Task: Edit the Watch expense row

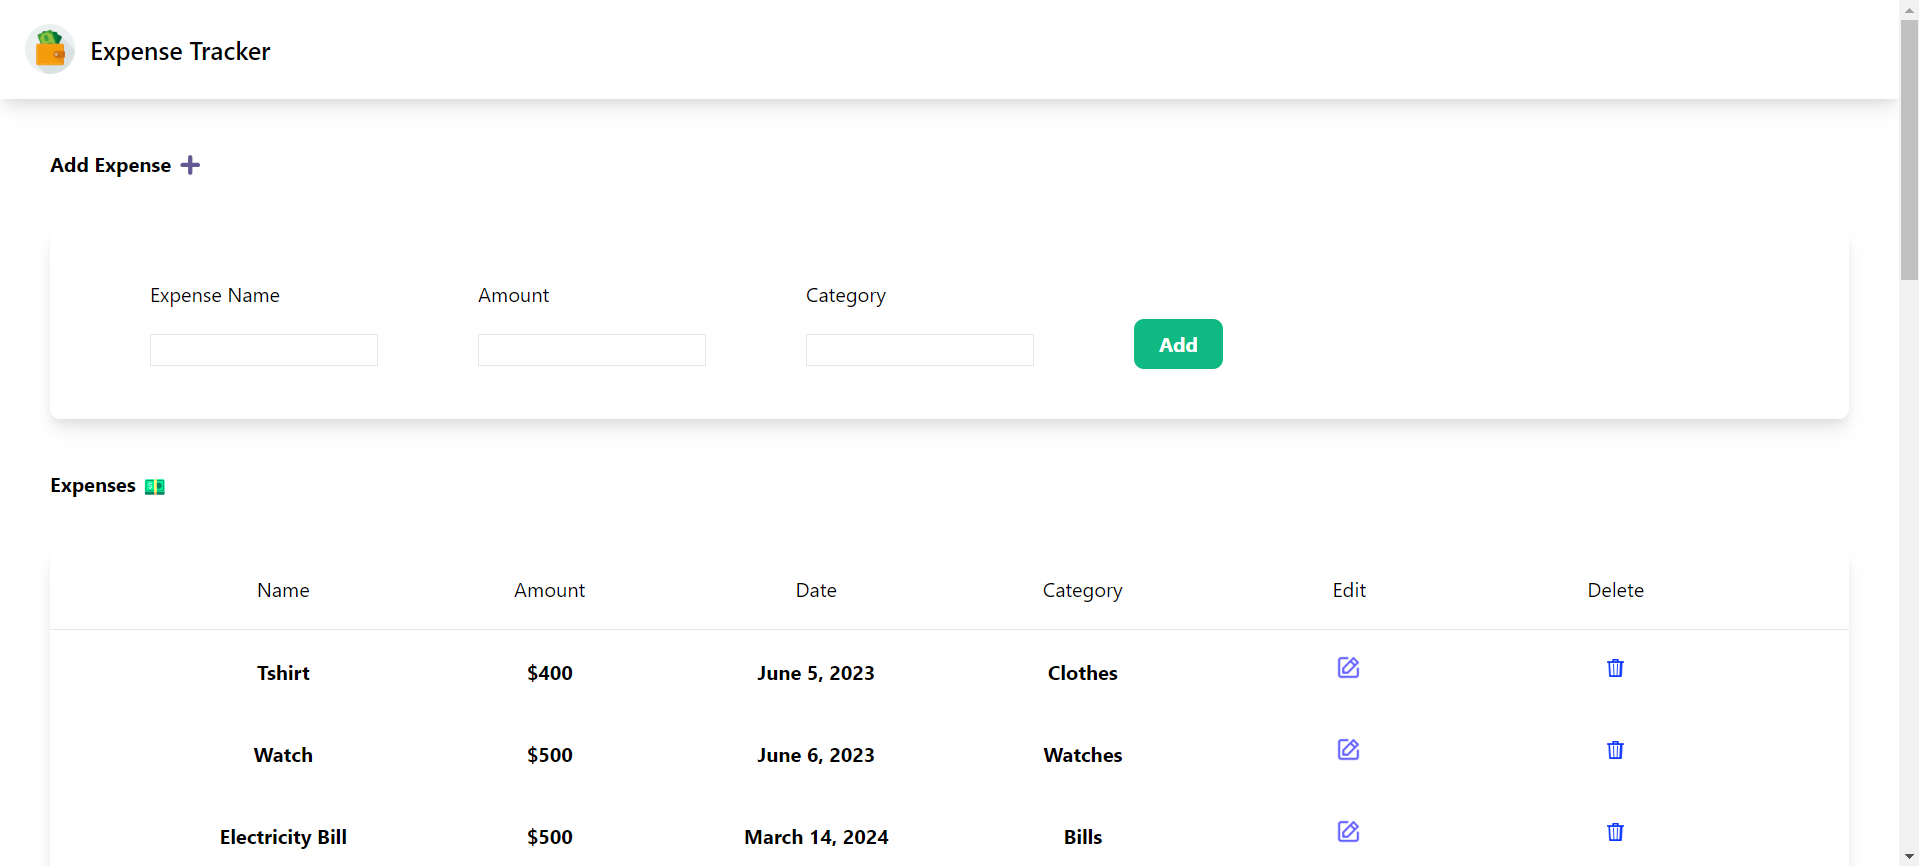Action: click(1348, 749)
